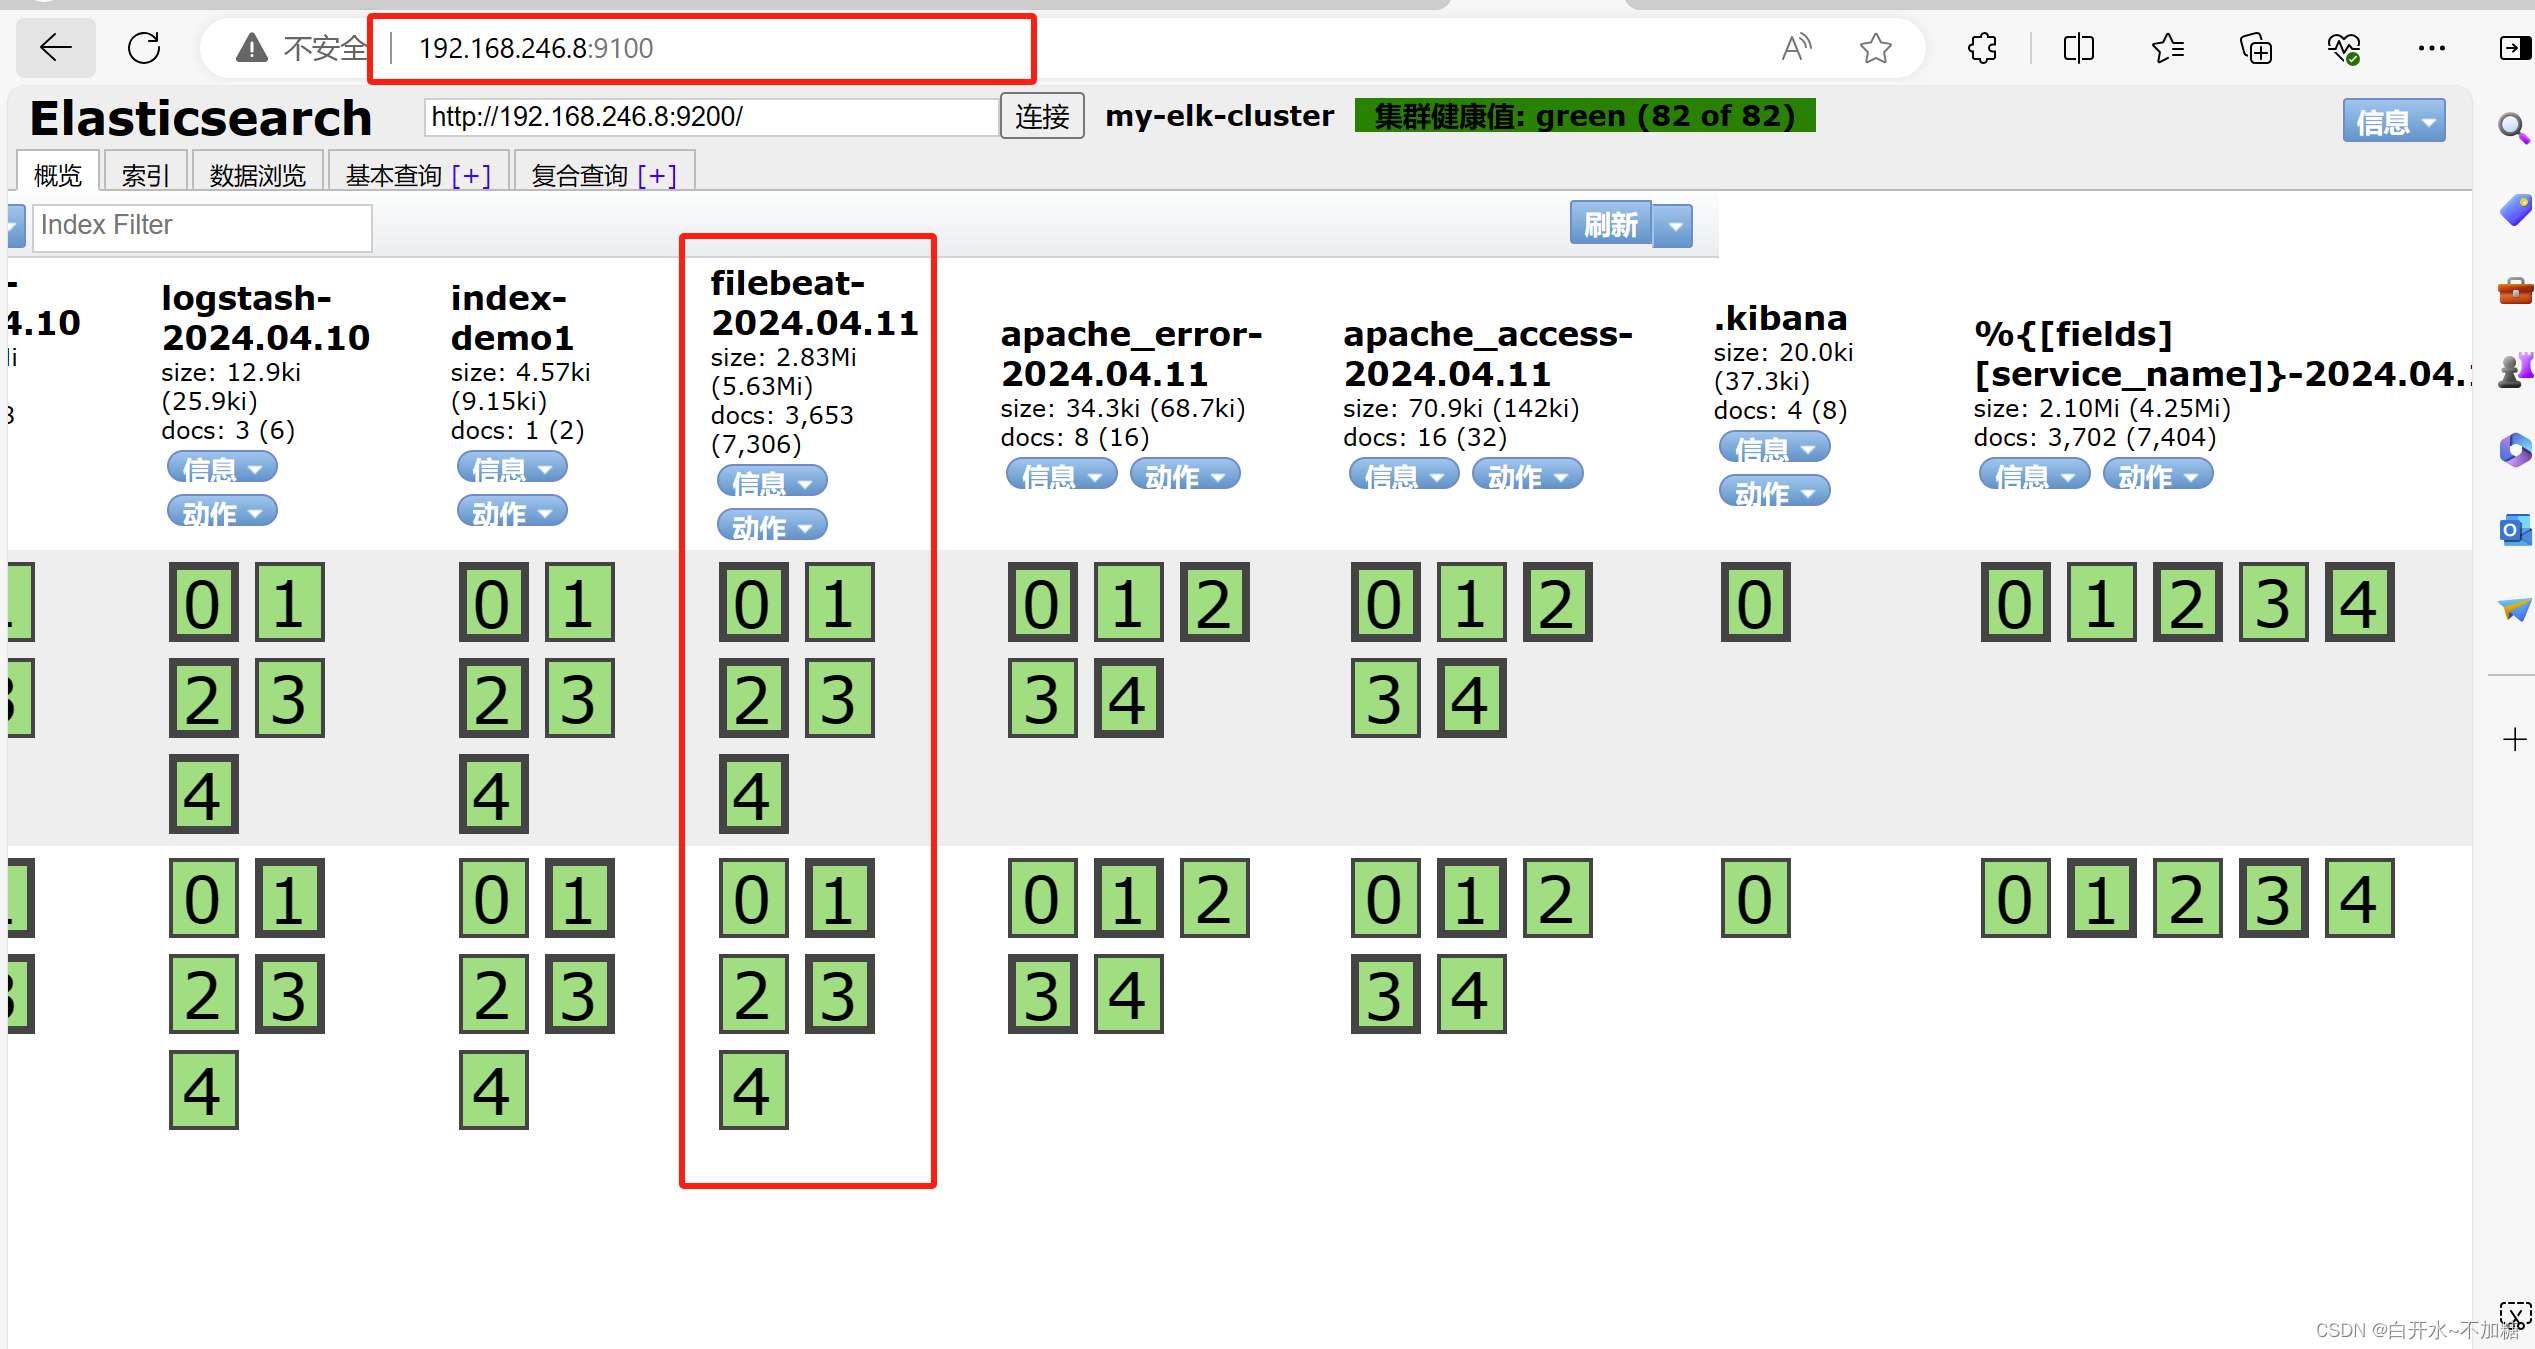
Task: Switch to the 复合查询 tab
Action: pos(579,175)
